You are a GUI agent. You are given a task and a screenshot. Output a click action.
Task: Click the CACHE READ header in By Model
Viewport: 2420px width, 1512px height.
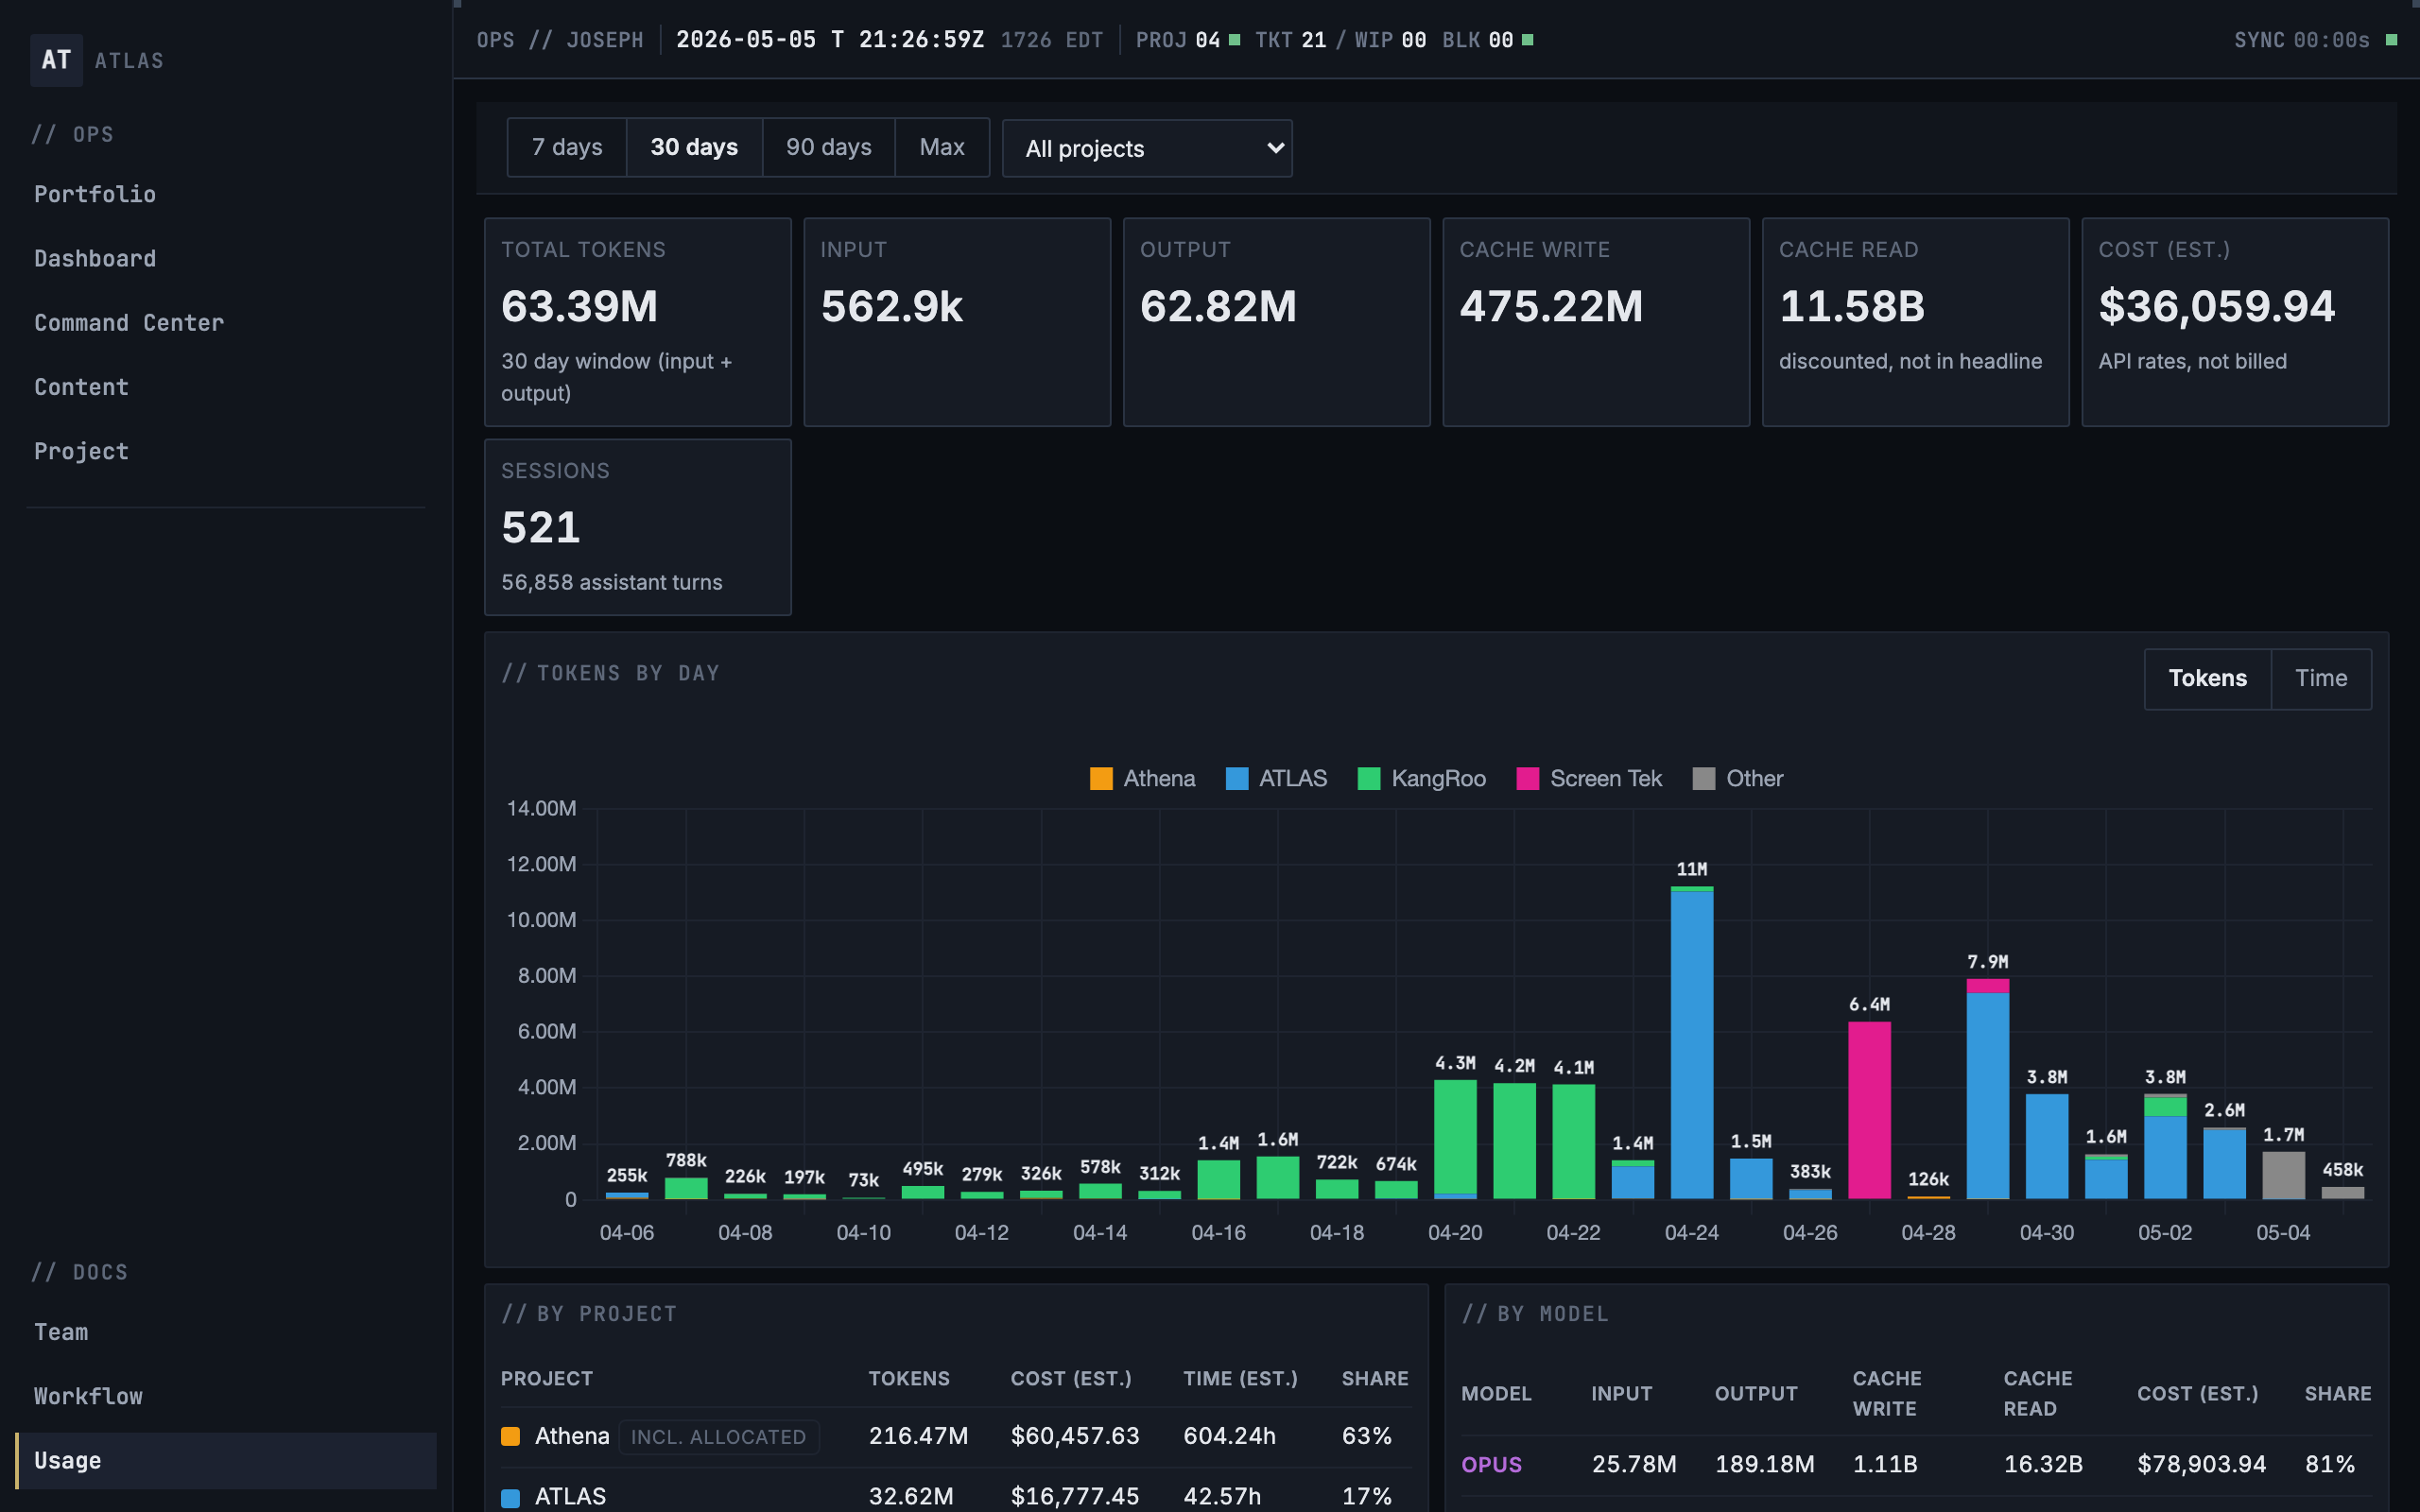point(2037,1393)
